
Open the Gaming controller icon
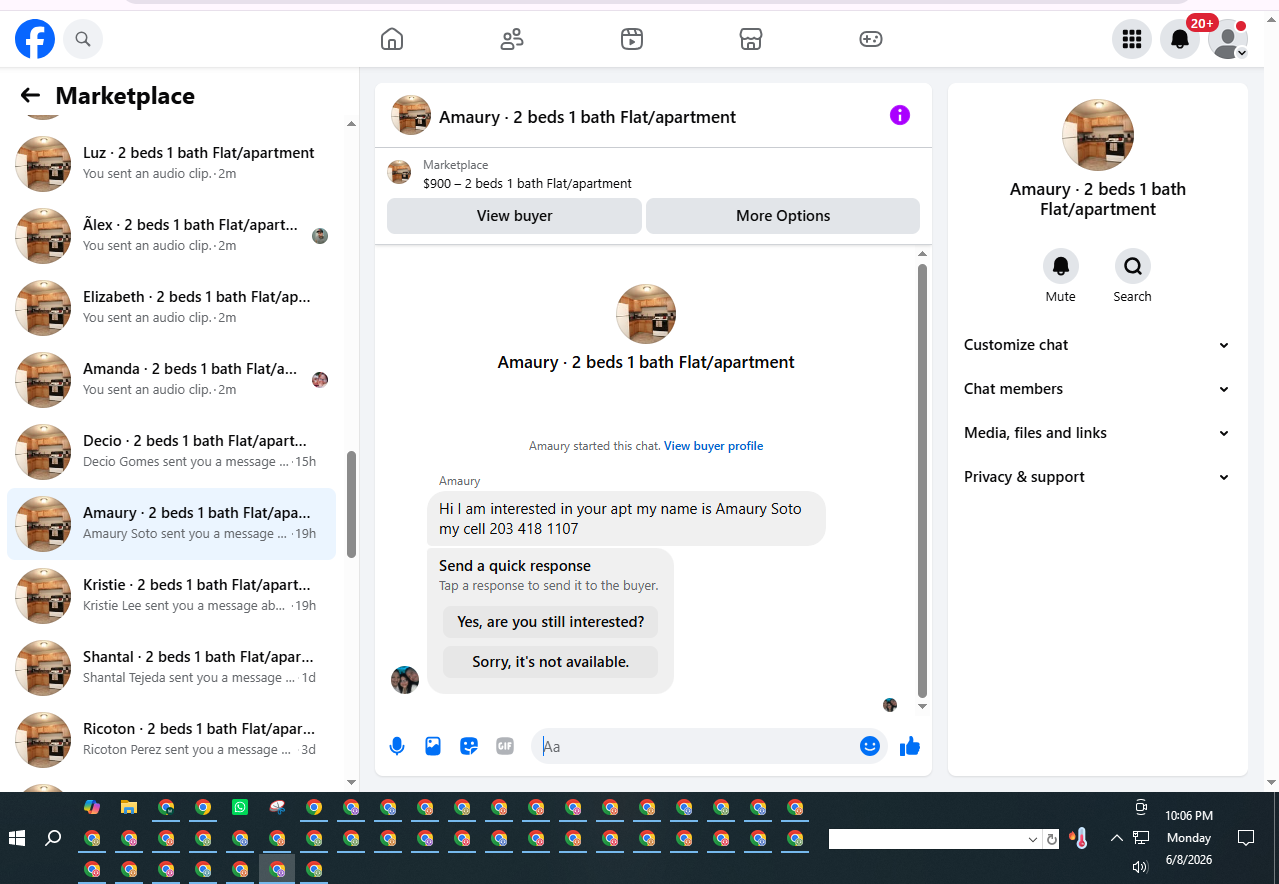(871, 39)
